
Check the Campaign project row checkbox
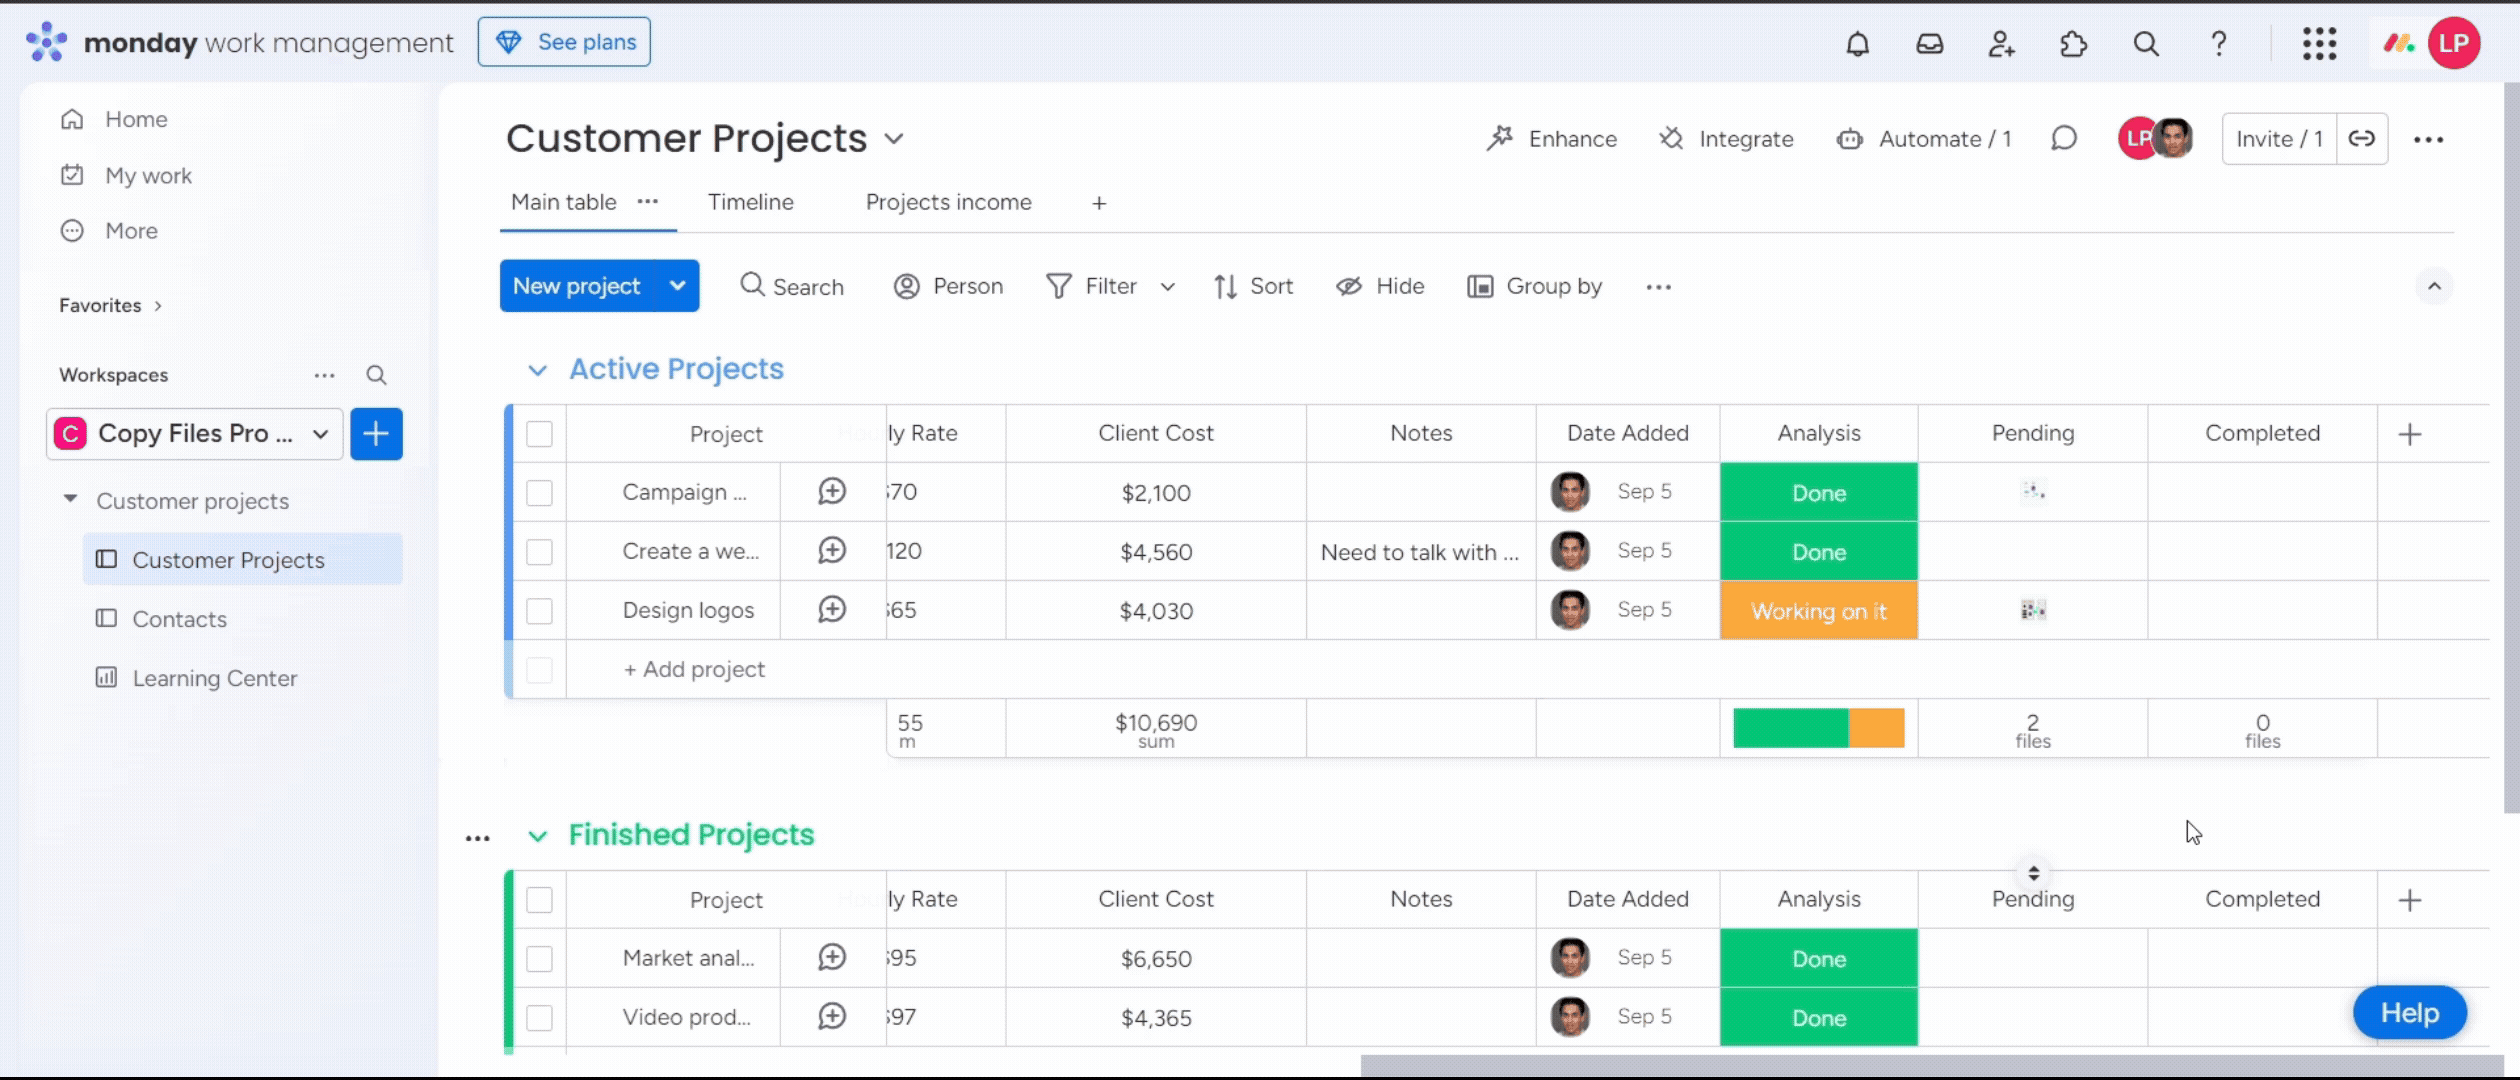[539, 493]
